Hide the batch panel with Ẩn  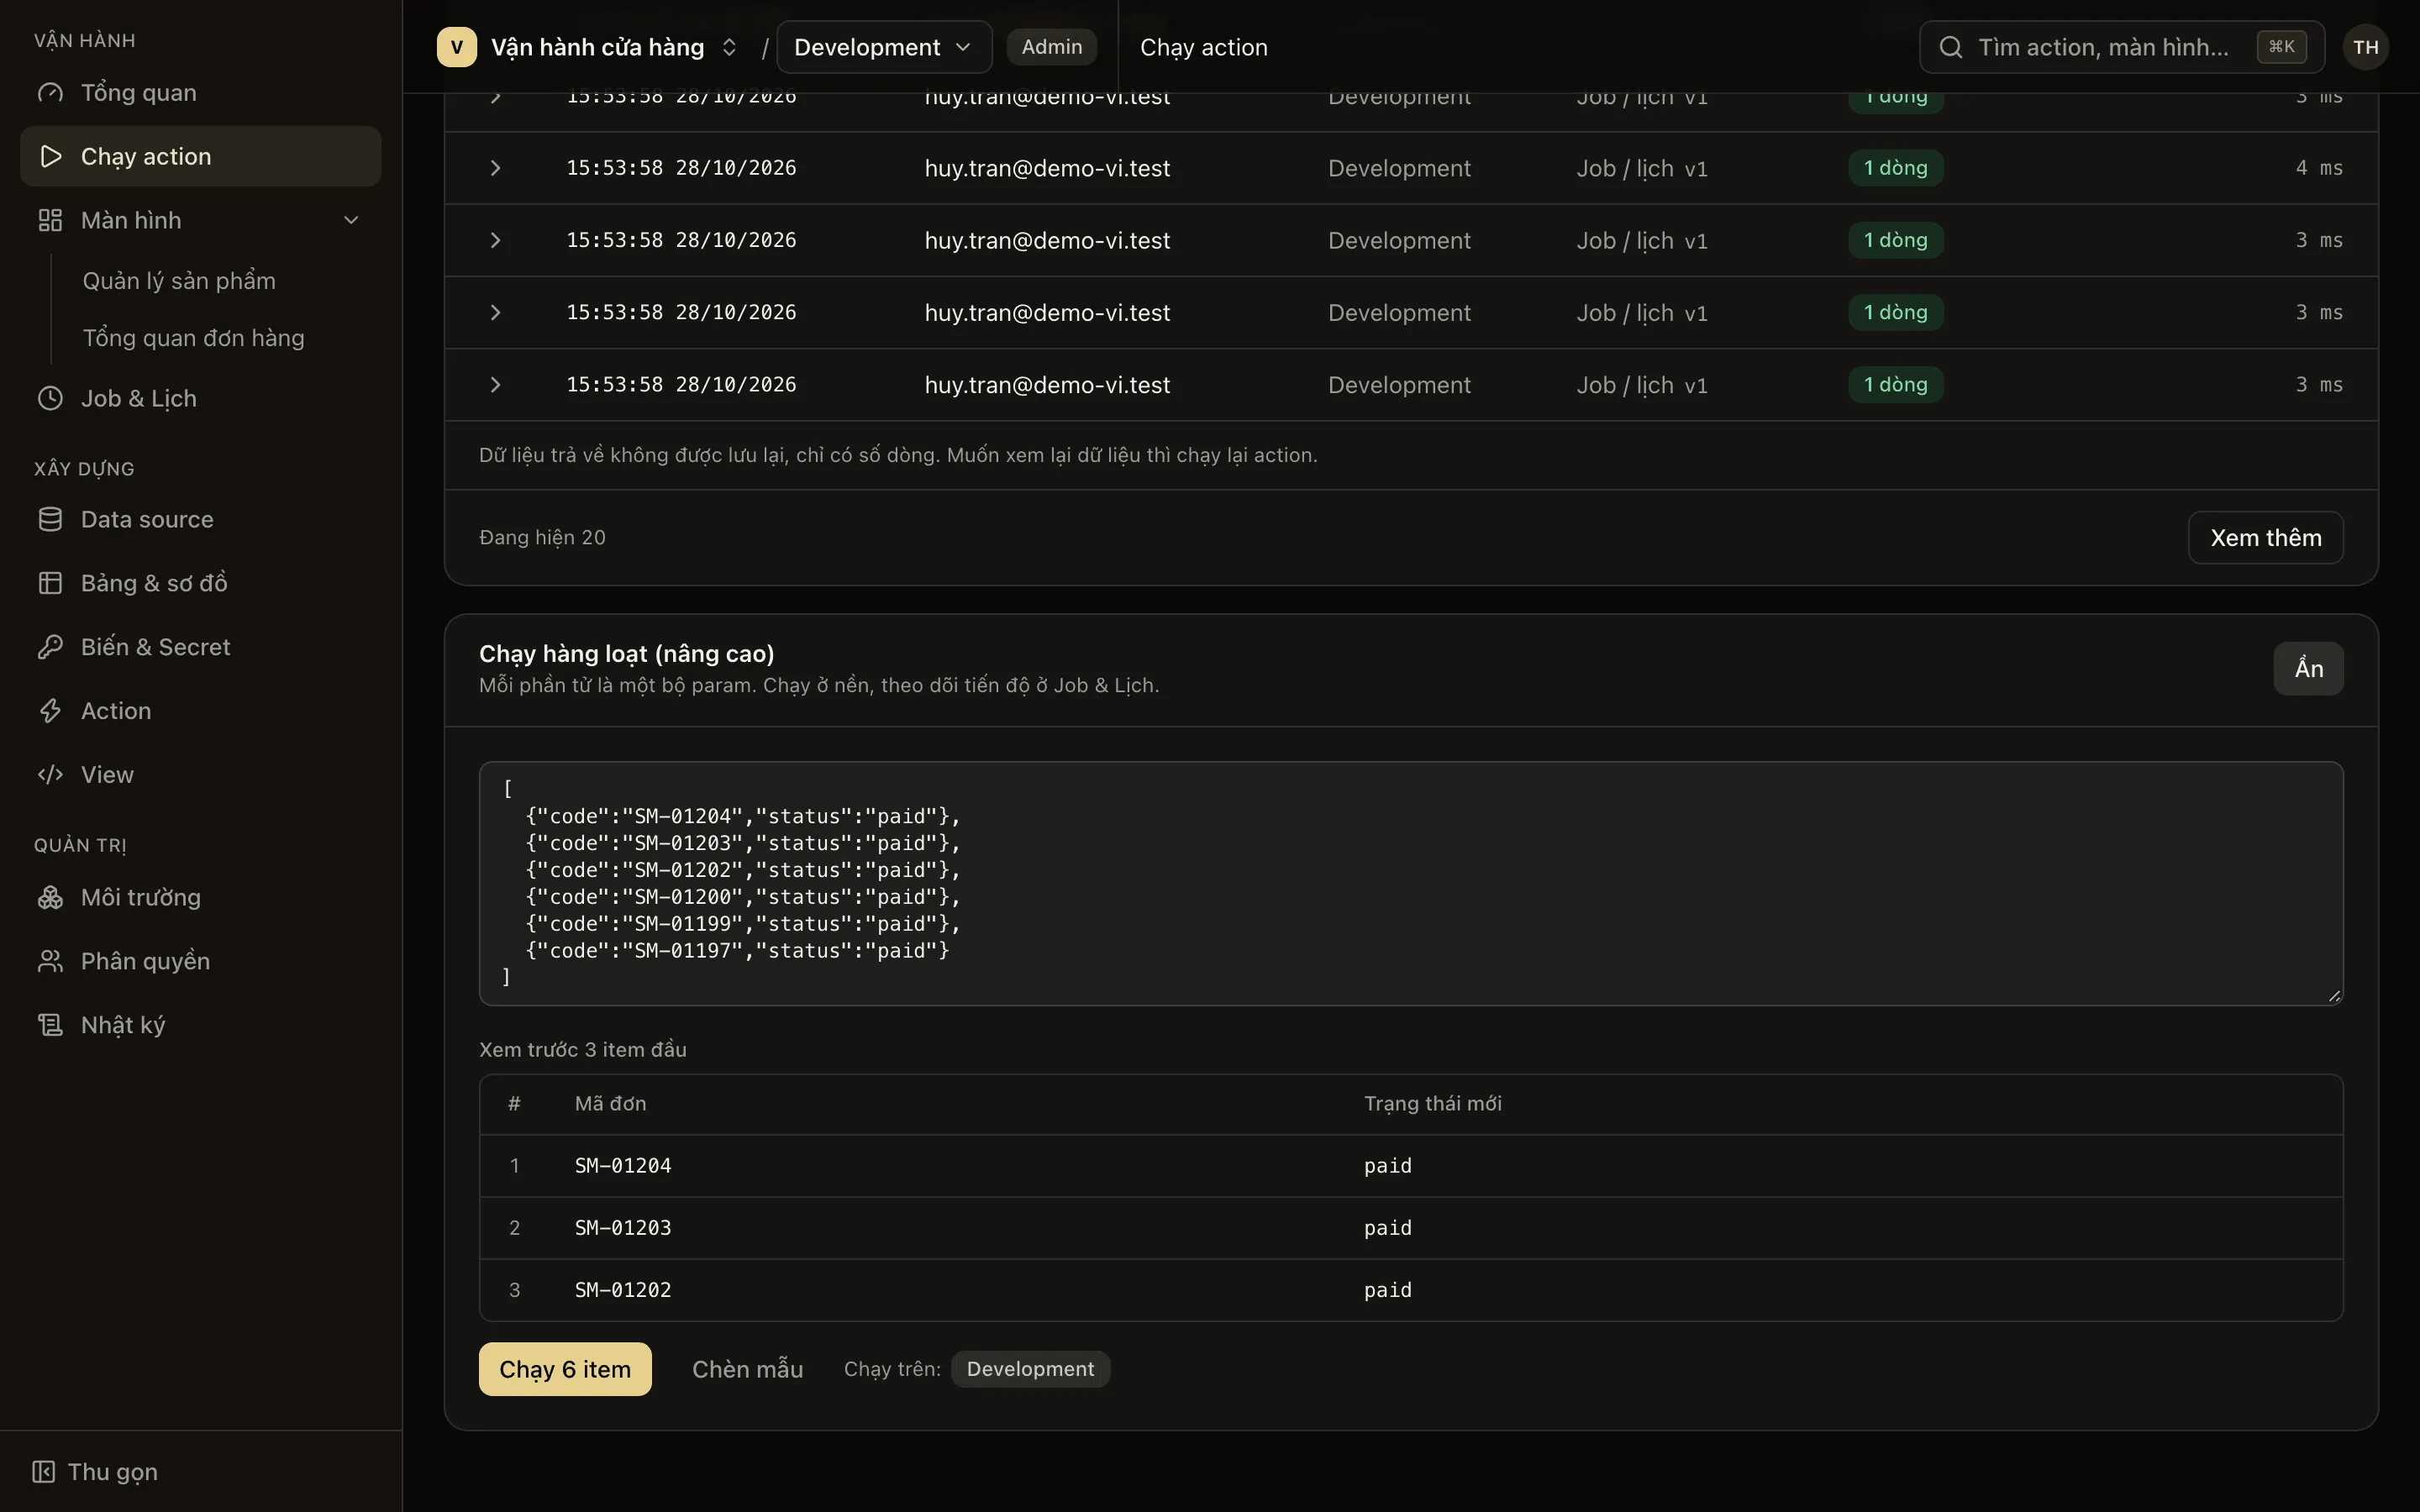tap(2308, 668)
